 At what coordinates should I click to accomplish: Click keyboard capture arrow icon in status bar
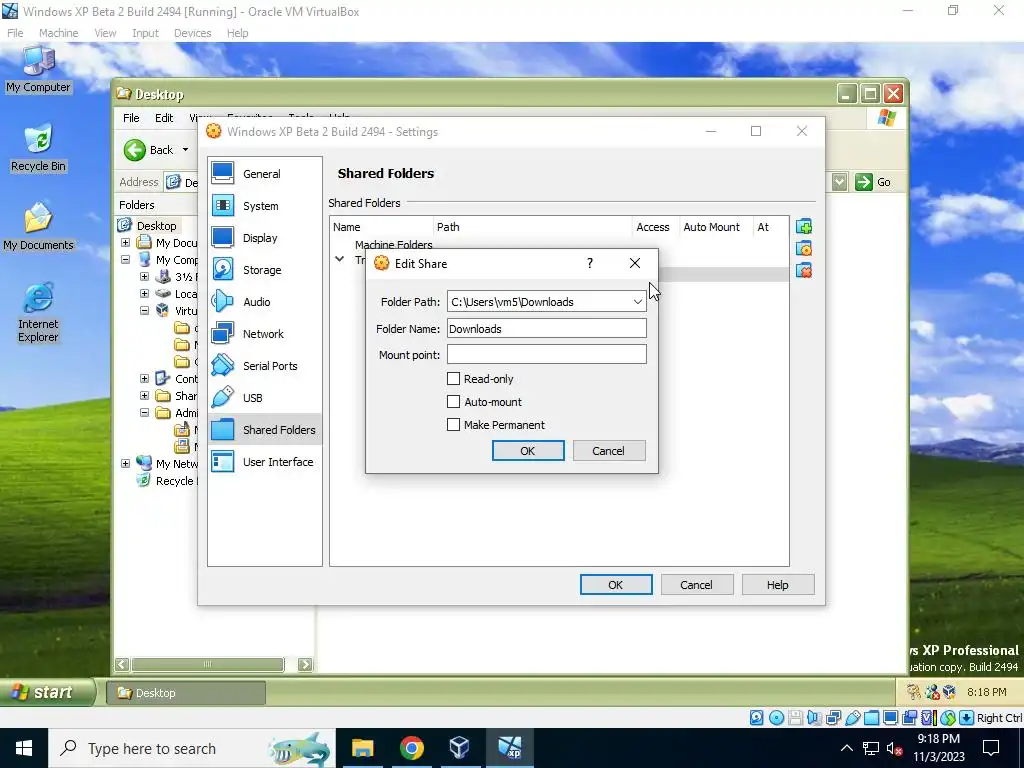[x=967, y=718]
